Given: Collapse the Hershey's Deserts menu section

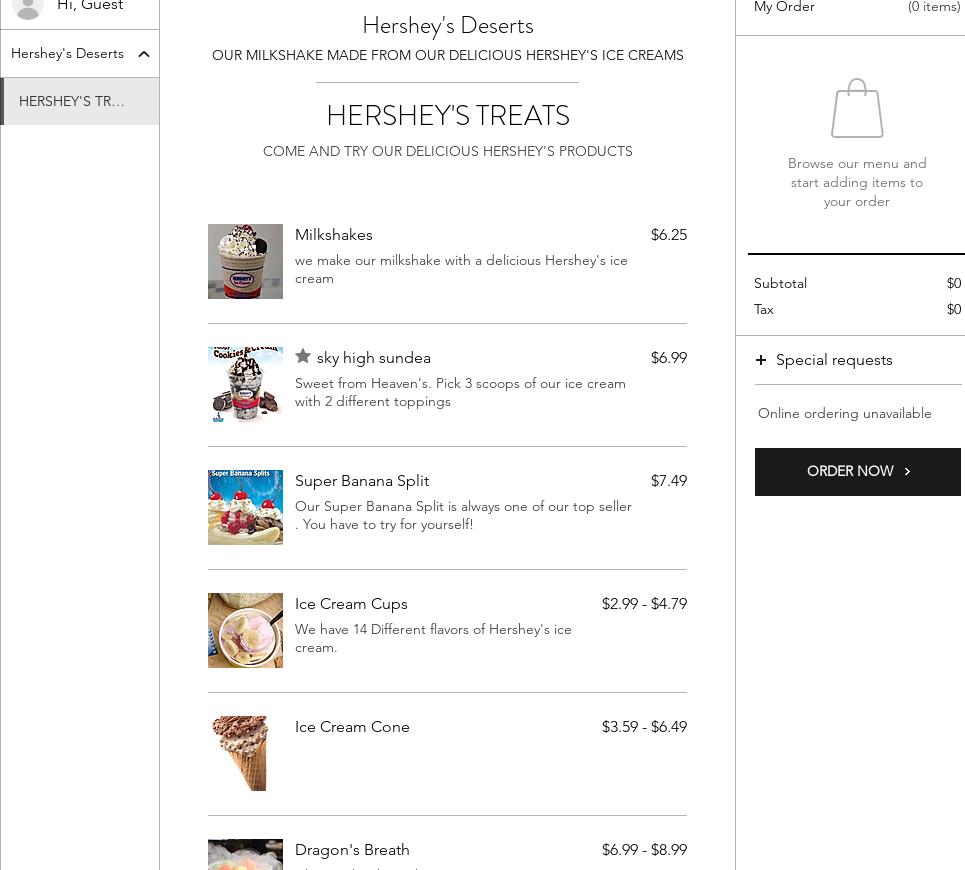Looking at the screenshot, I should (144, 54).
